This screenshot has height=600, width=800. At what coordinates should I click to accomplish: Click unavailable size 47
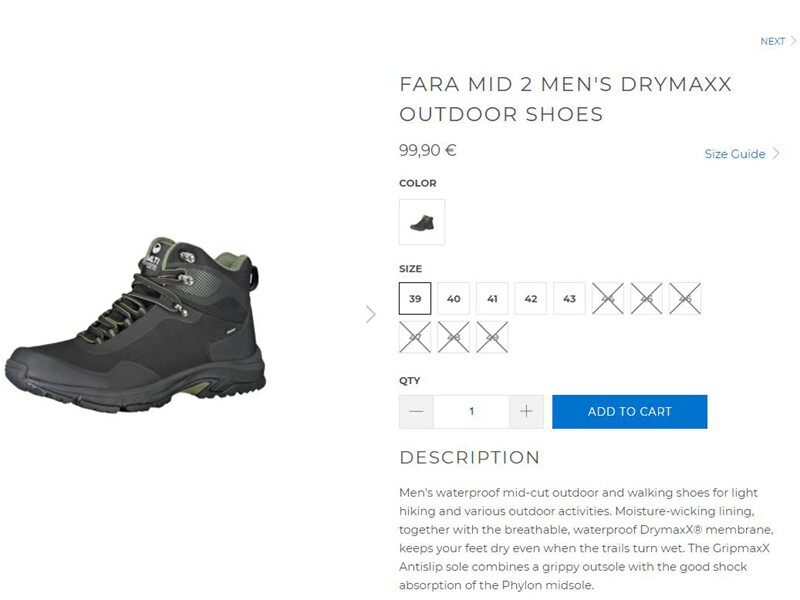(x=415, y=337)
